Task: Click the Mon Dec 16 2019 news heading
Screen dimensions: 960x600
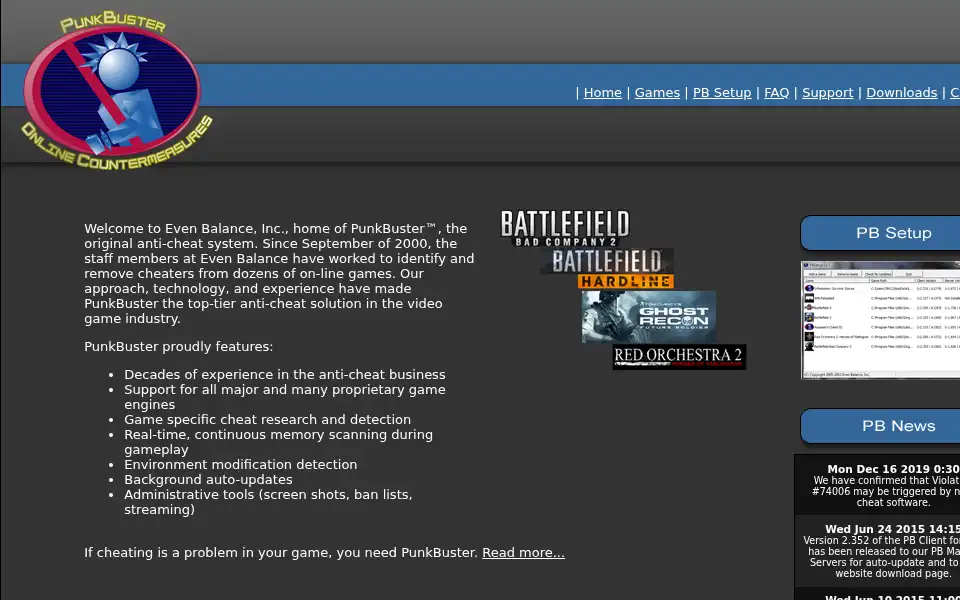Action: pos(893,470)
